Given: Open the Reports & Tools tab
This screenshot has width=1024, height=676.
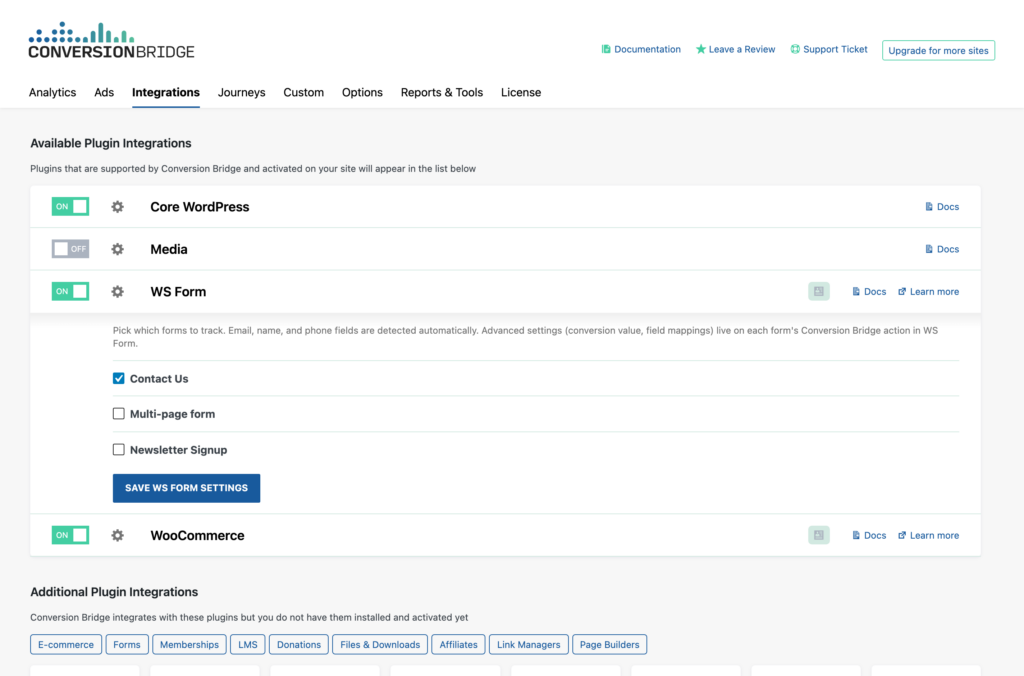Looking at the screenshot, I should [x=442, y=92].
